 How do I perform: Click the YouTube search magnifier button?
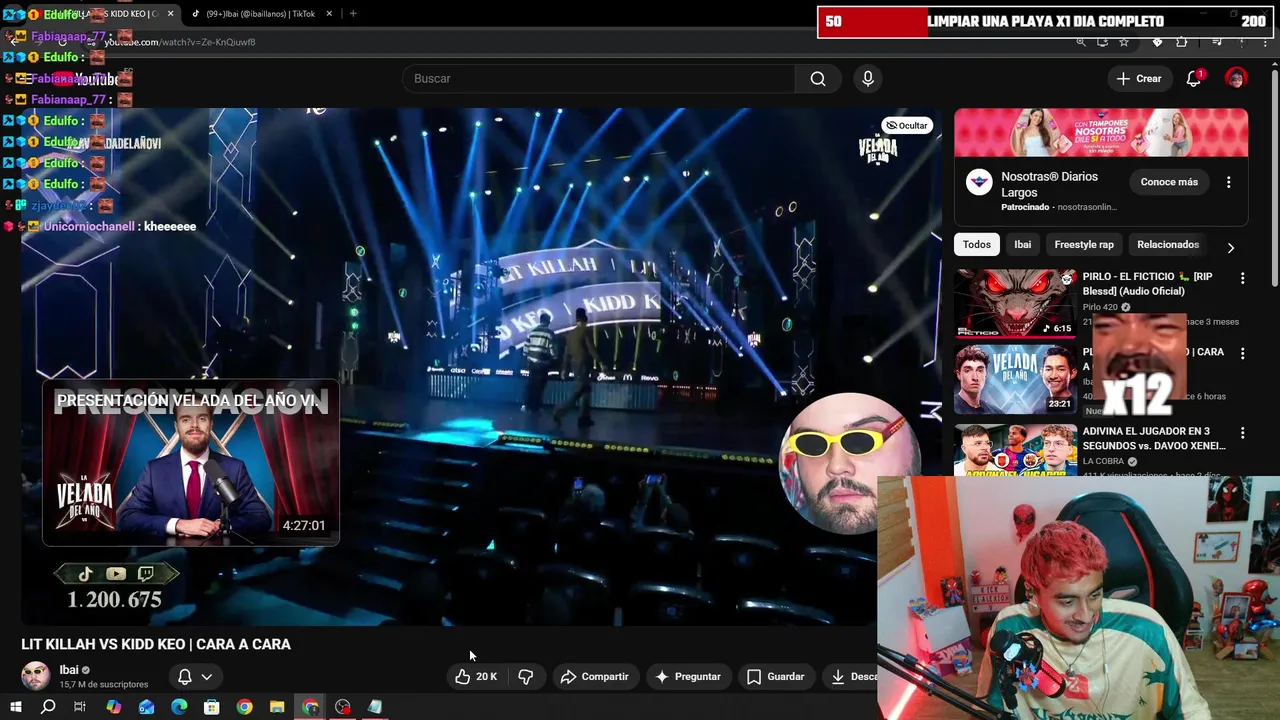click(x=818, y=79)
